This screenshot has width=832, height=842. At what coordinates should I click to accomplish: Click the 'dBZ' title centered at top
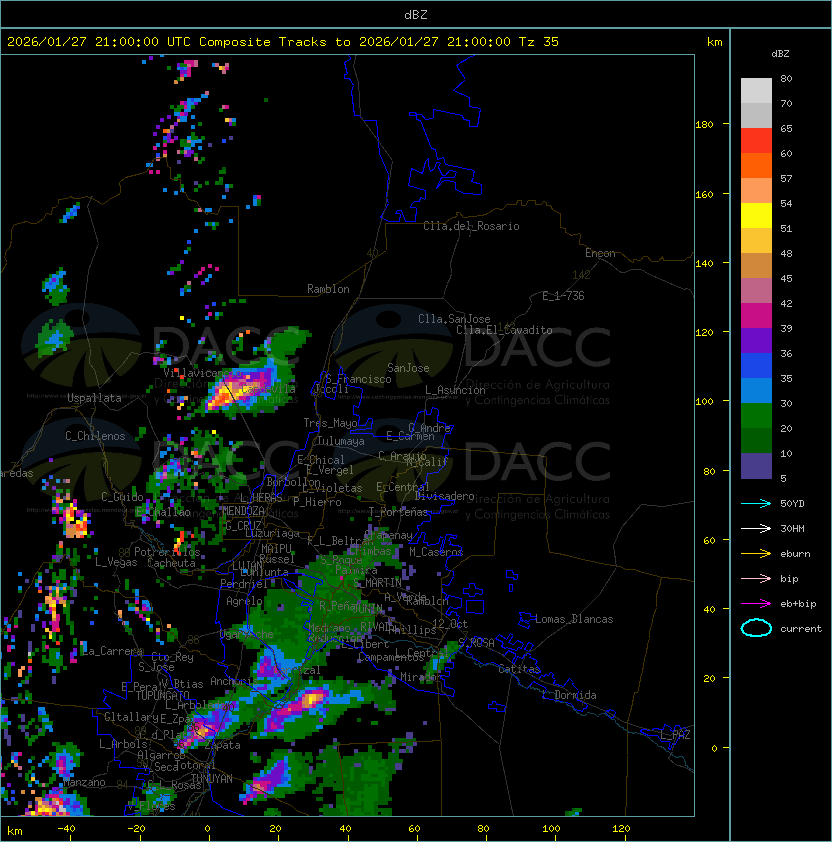click(x=416, y=15)
